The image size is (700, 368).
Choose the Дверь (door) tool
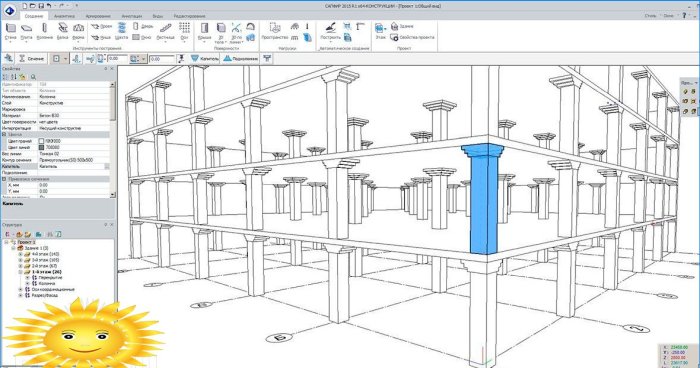pos(143,27)
